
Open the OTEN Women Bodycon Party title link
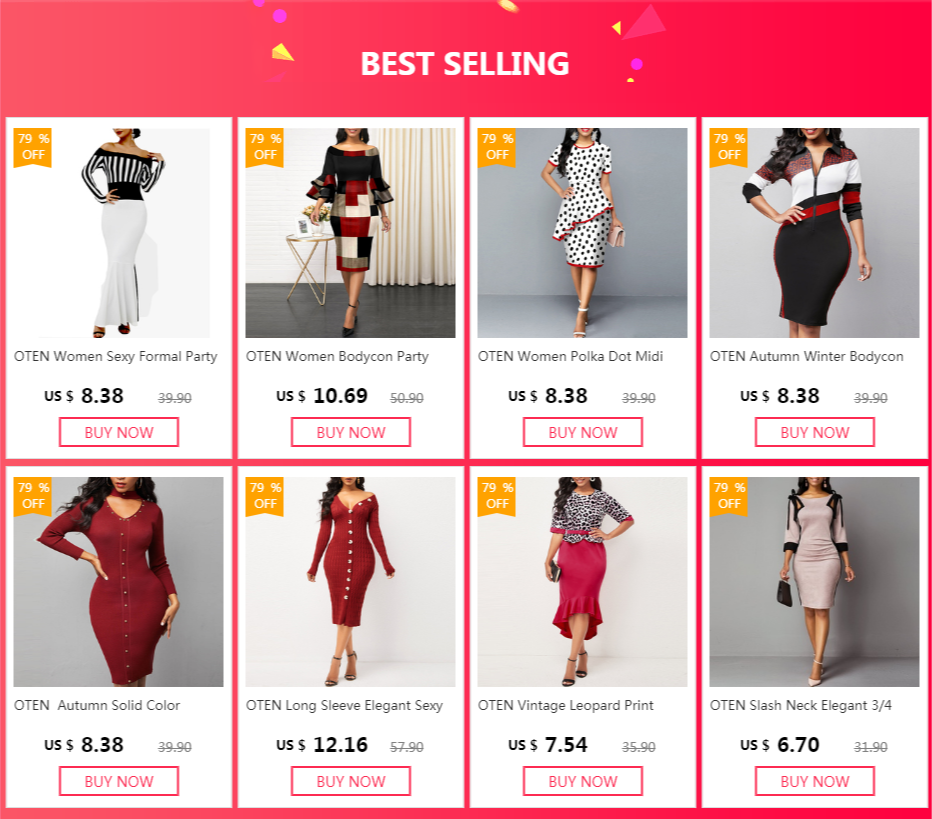(337, 357)
